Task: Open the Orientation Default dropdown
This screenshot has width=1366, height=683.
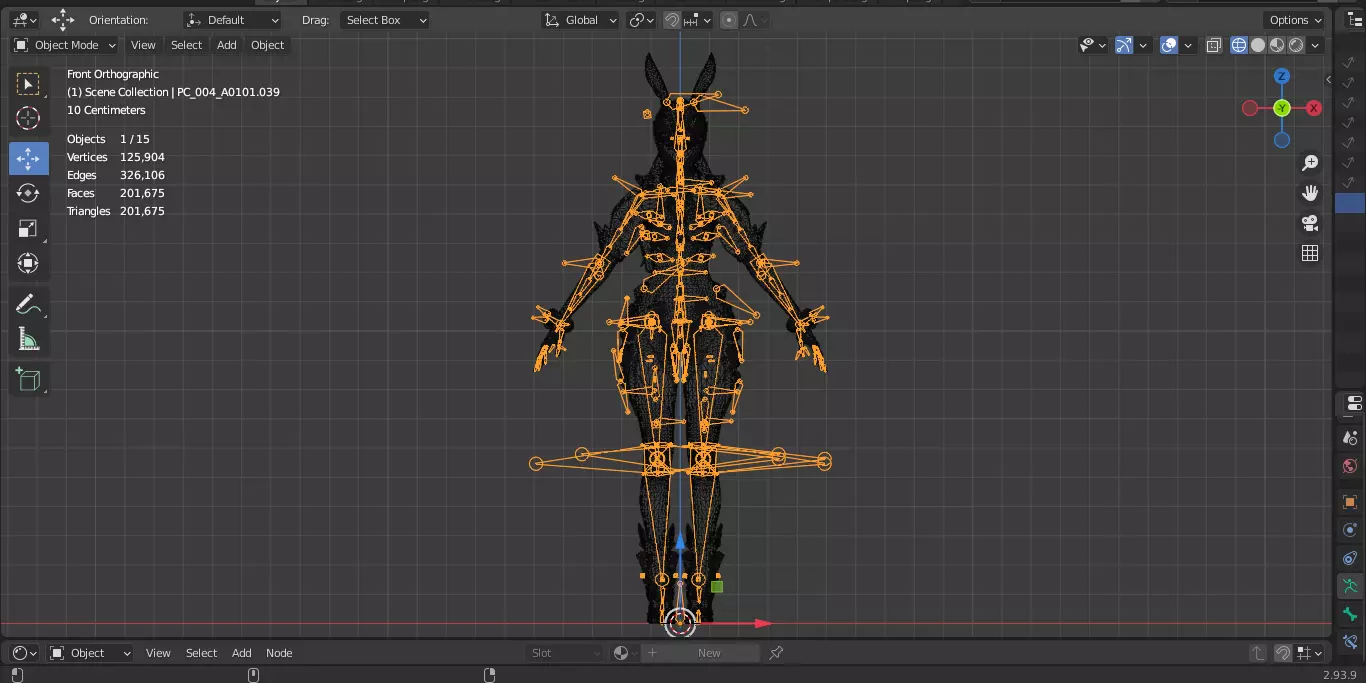Action: [x=233, y=20]
